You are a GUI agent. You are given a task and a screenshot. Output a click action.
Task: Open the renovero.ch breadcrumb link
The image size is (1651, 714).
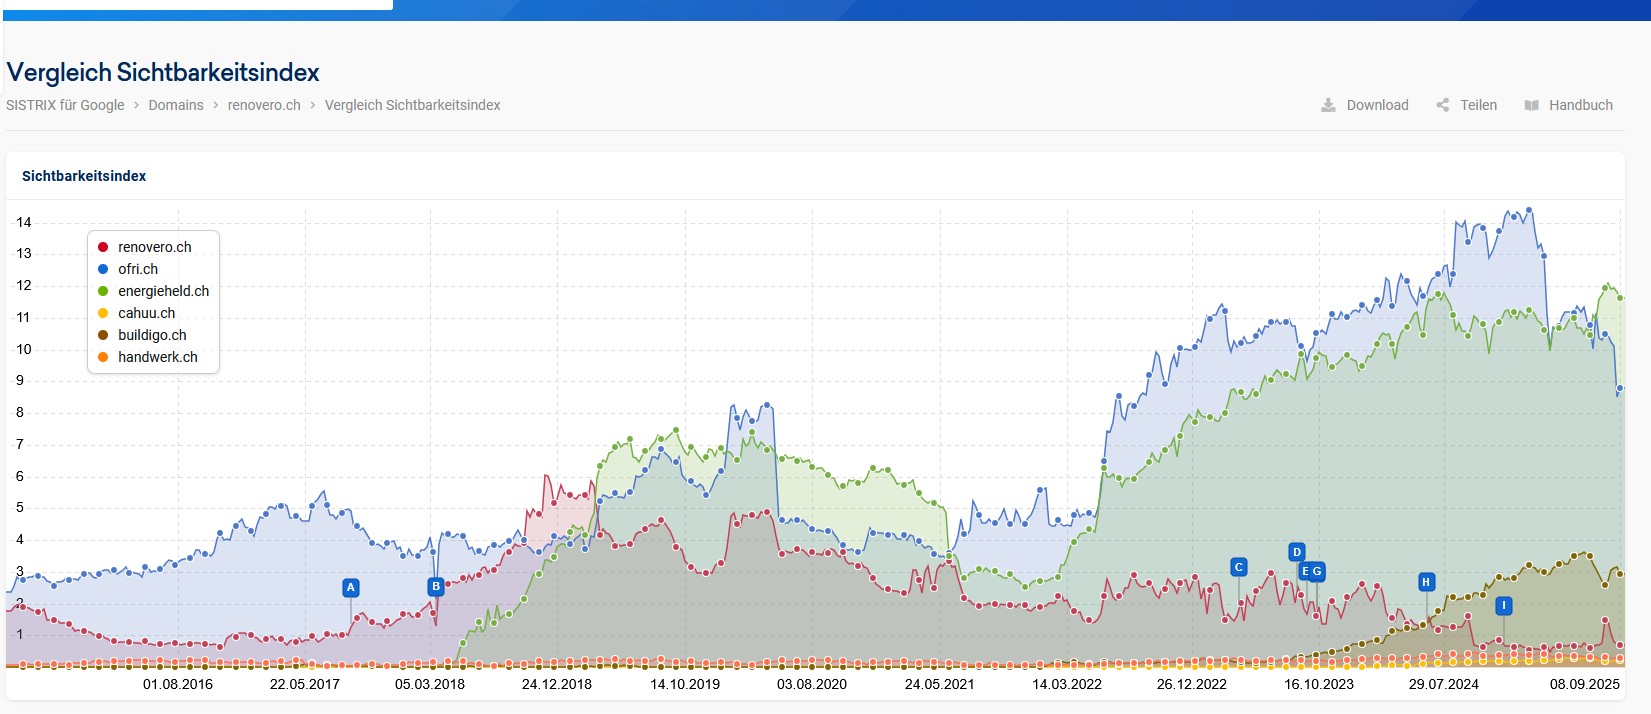(264, 105)
